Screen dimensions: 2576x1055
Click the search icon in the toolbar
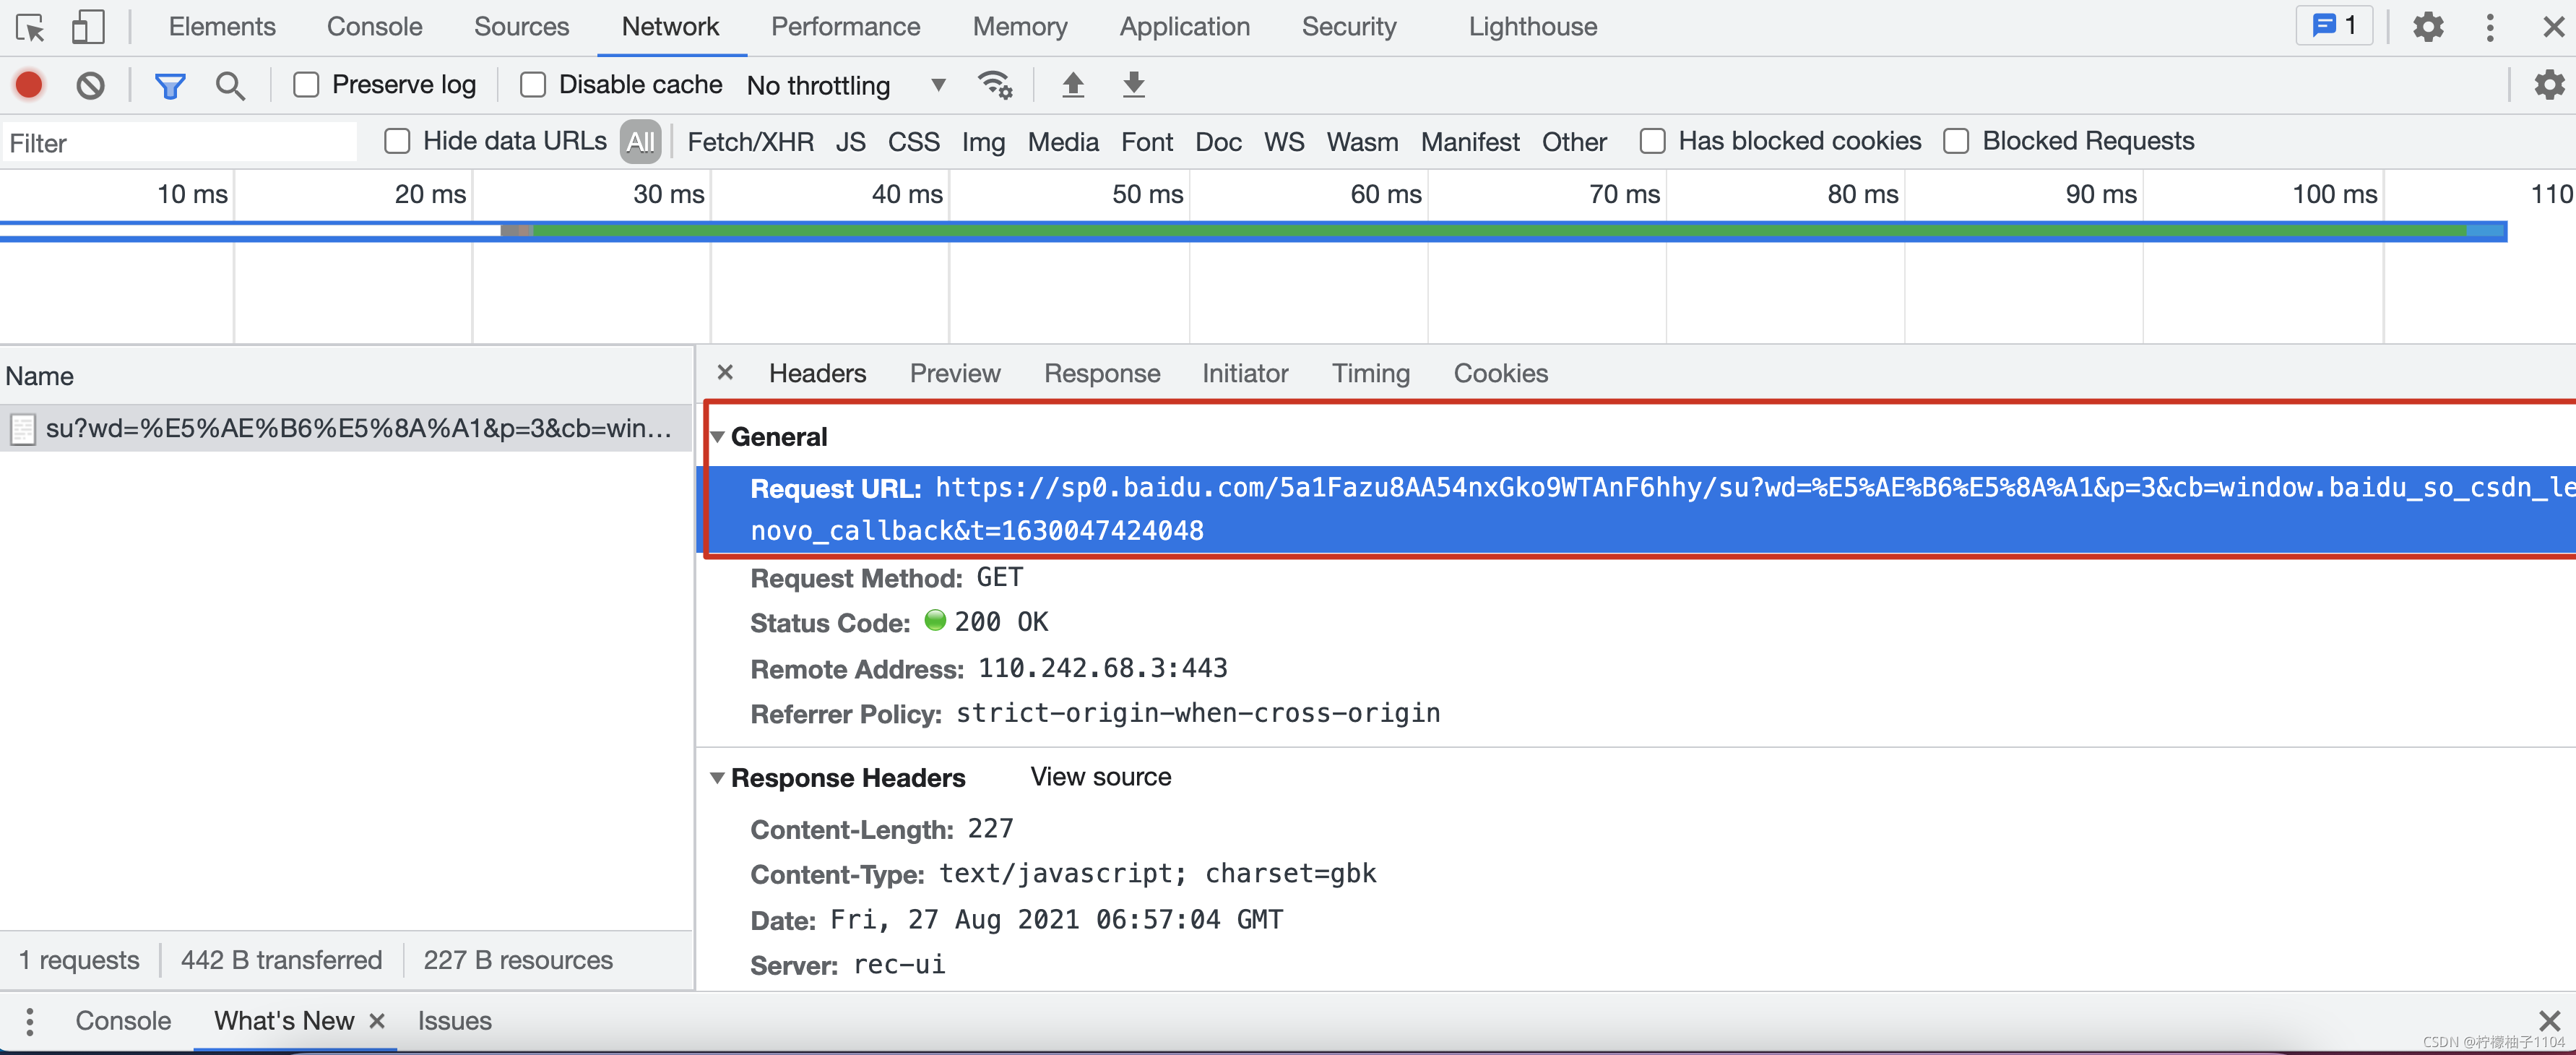point(230,82)
